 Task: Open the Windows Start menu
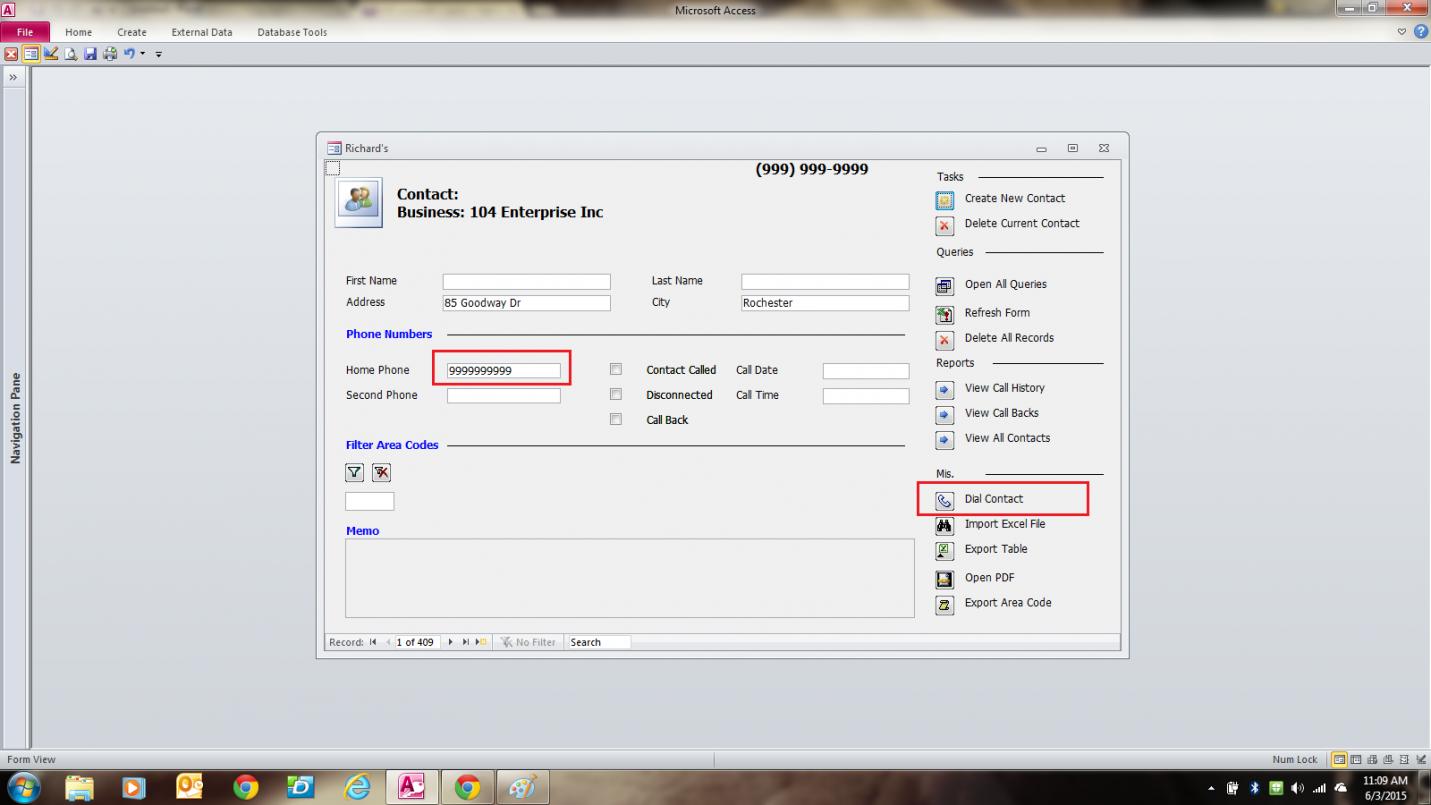tap(24, 787)
